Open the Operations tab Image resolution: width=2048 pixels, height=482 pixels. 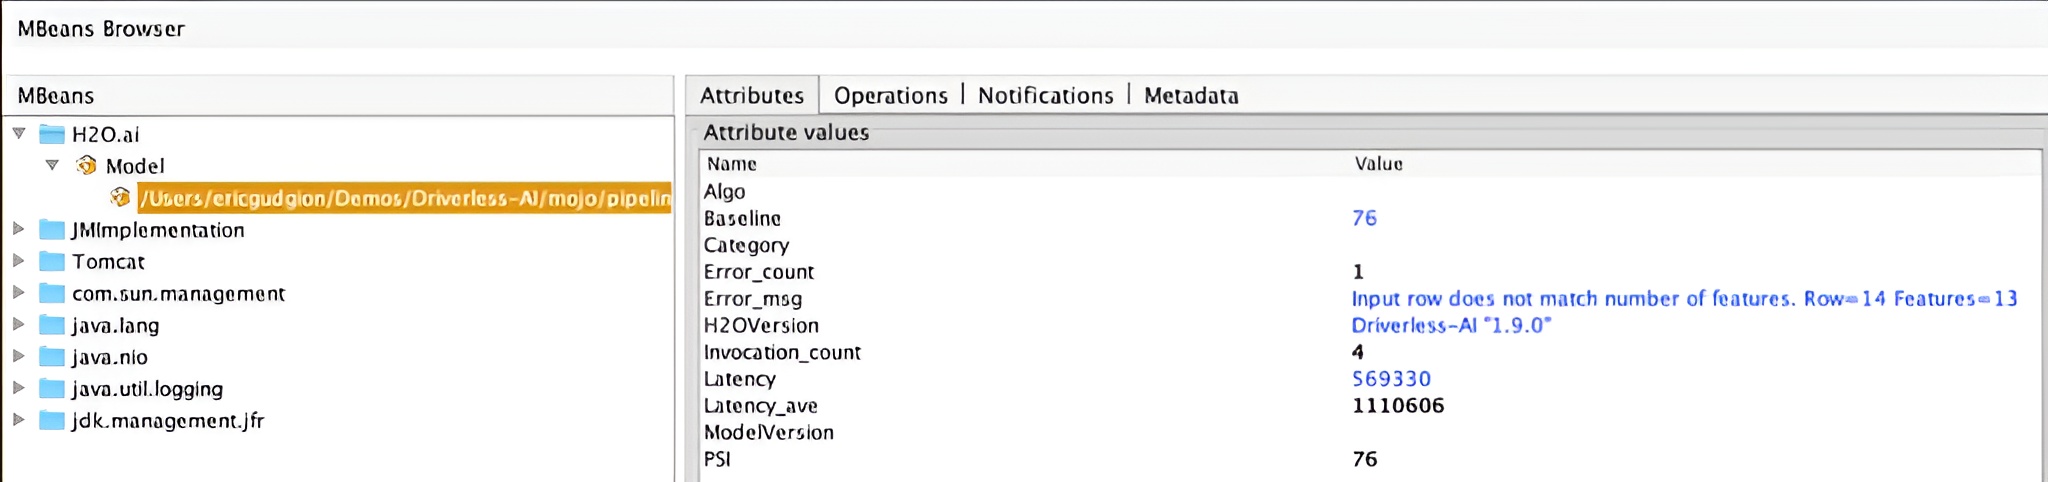(x=891, y=95)
